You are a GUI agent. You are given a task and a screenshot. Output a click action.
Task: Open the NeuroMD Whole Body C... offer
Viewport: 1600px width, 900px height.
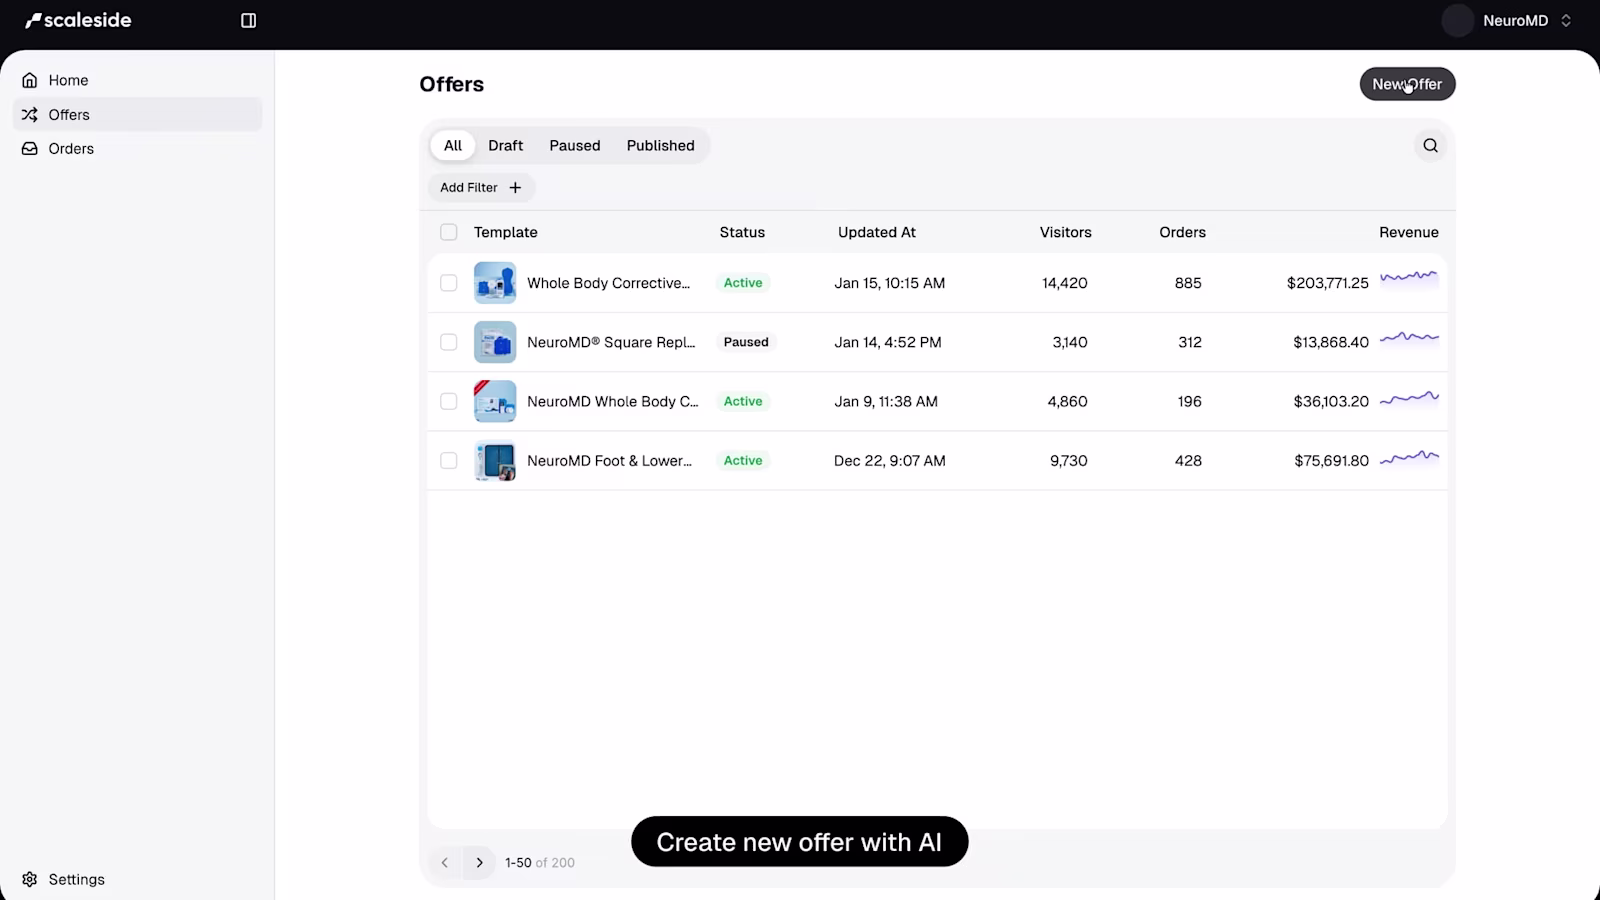[x=613, y=401]
